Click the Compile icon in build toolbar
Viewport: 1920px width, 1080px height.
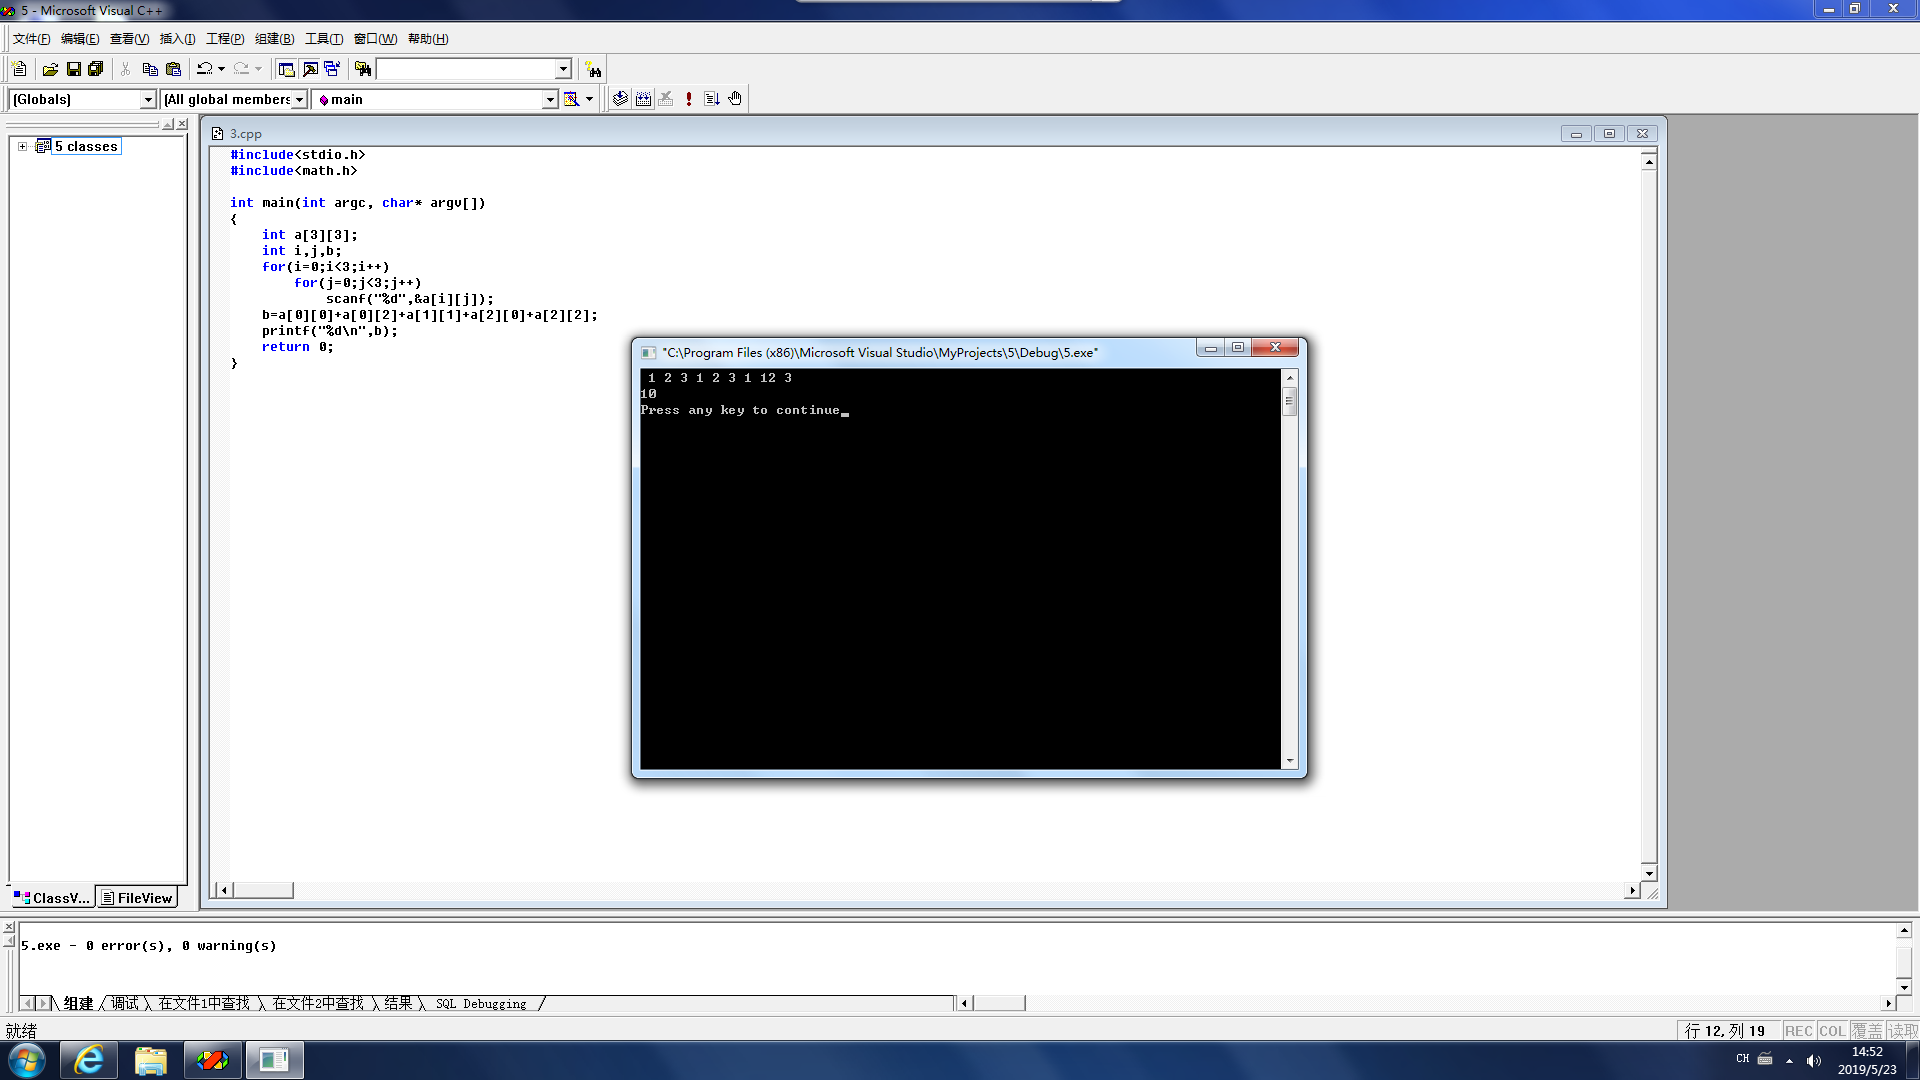pos(620,99)
